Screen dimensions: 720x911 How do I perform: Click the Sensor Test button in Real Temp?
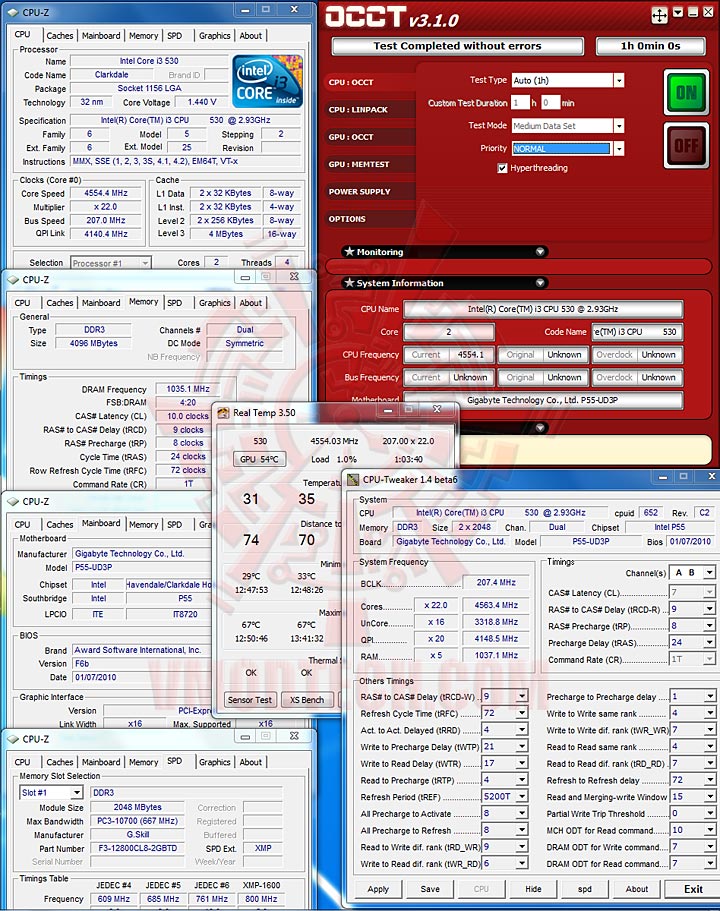coord(250,700)
